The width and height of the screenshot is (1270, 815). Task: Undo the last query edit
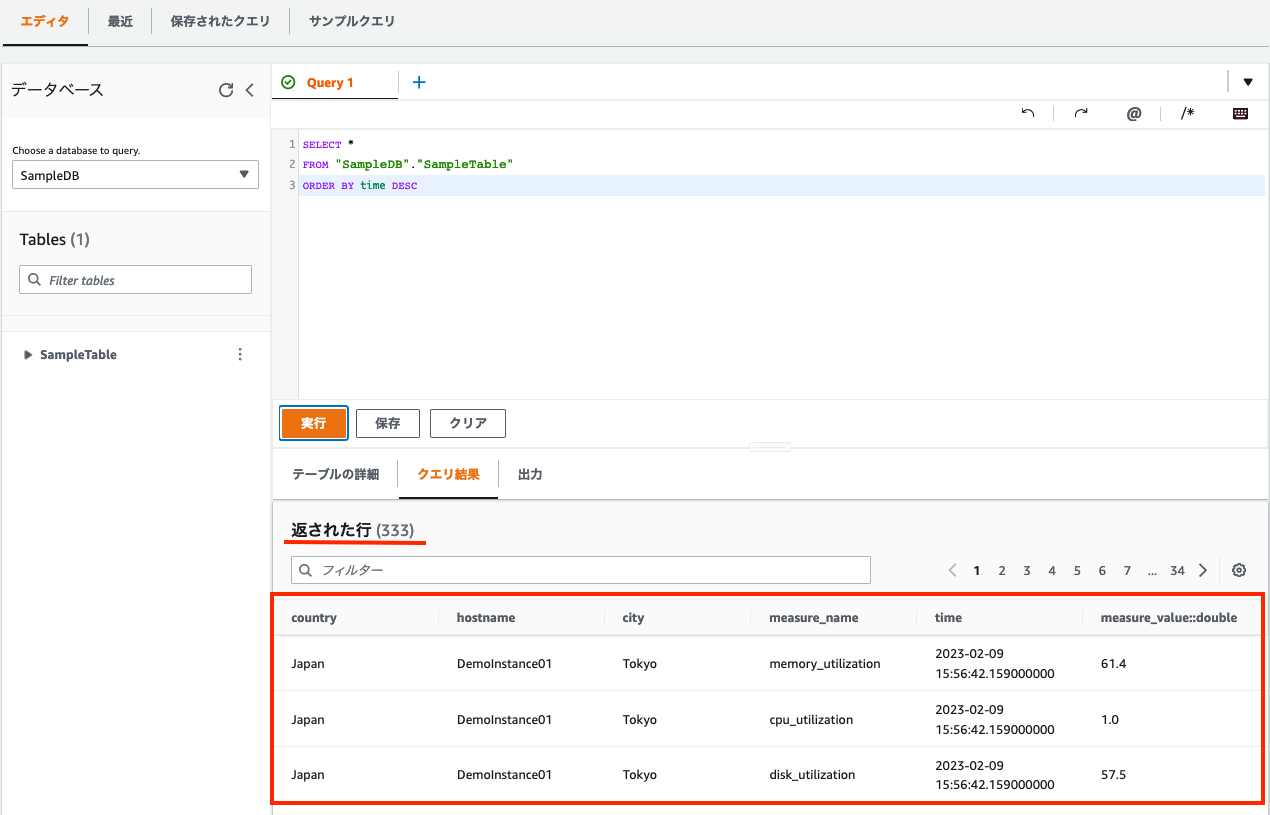[1028, 113]
